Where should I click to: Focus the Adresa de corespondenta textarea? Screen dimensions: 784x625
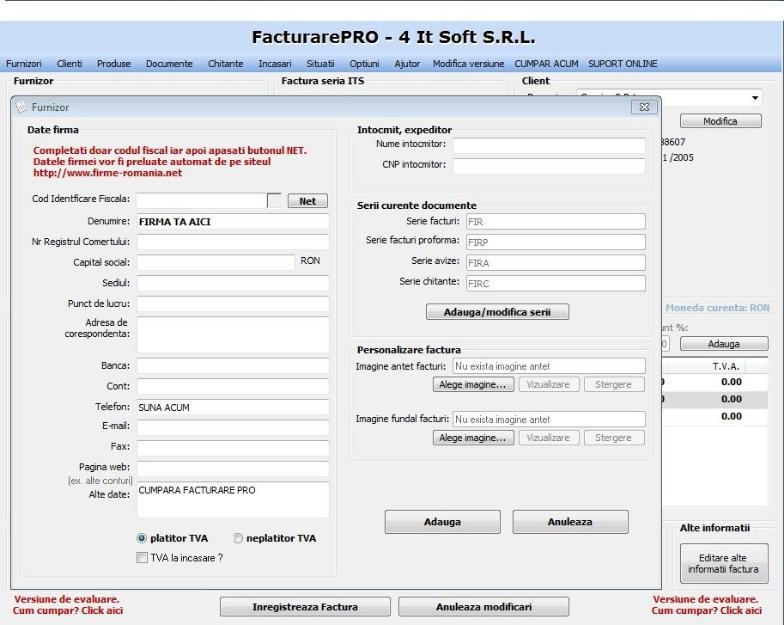point(232,334)
